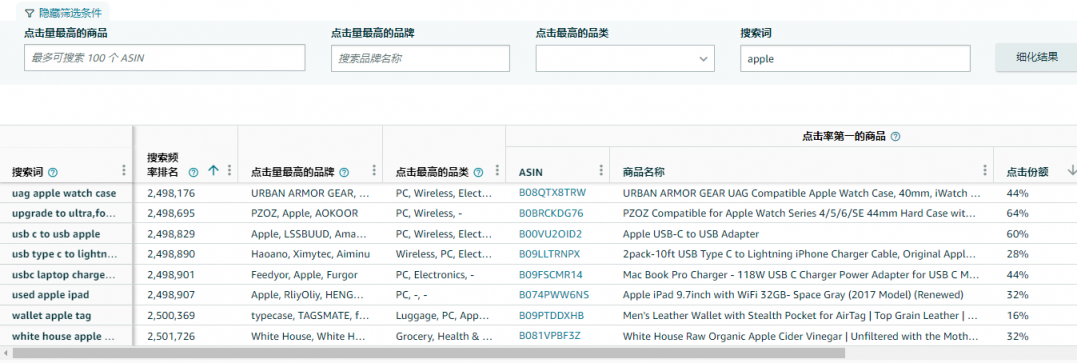
Task: Open help icon beside 点击量最高的品牌 header
Action: (x=344, y=173)
